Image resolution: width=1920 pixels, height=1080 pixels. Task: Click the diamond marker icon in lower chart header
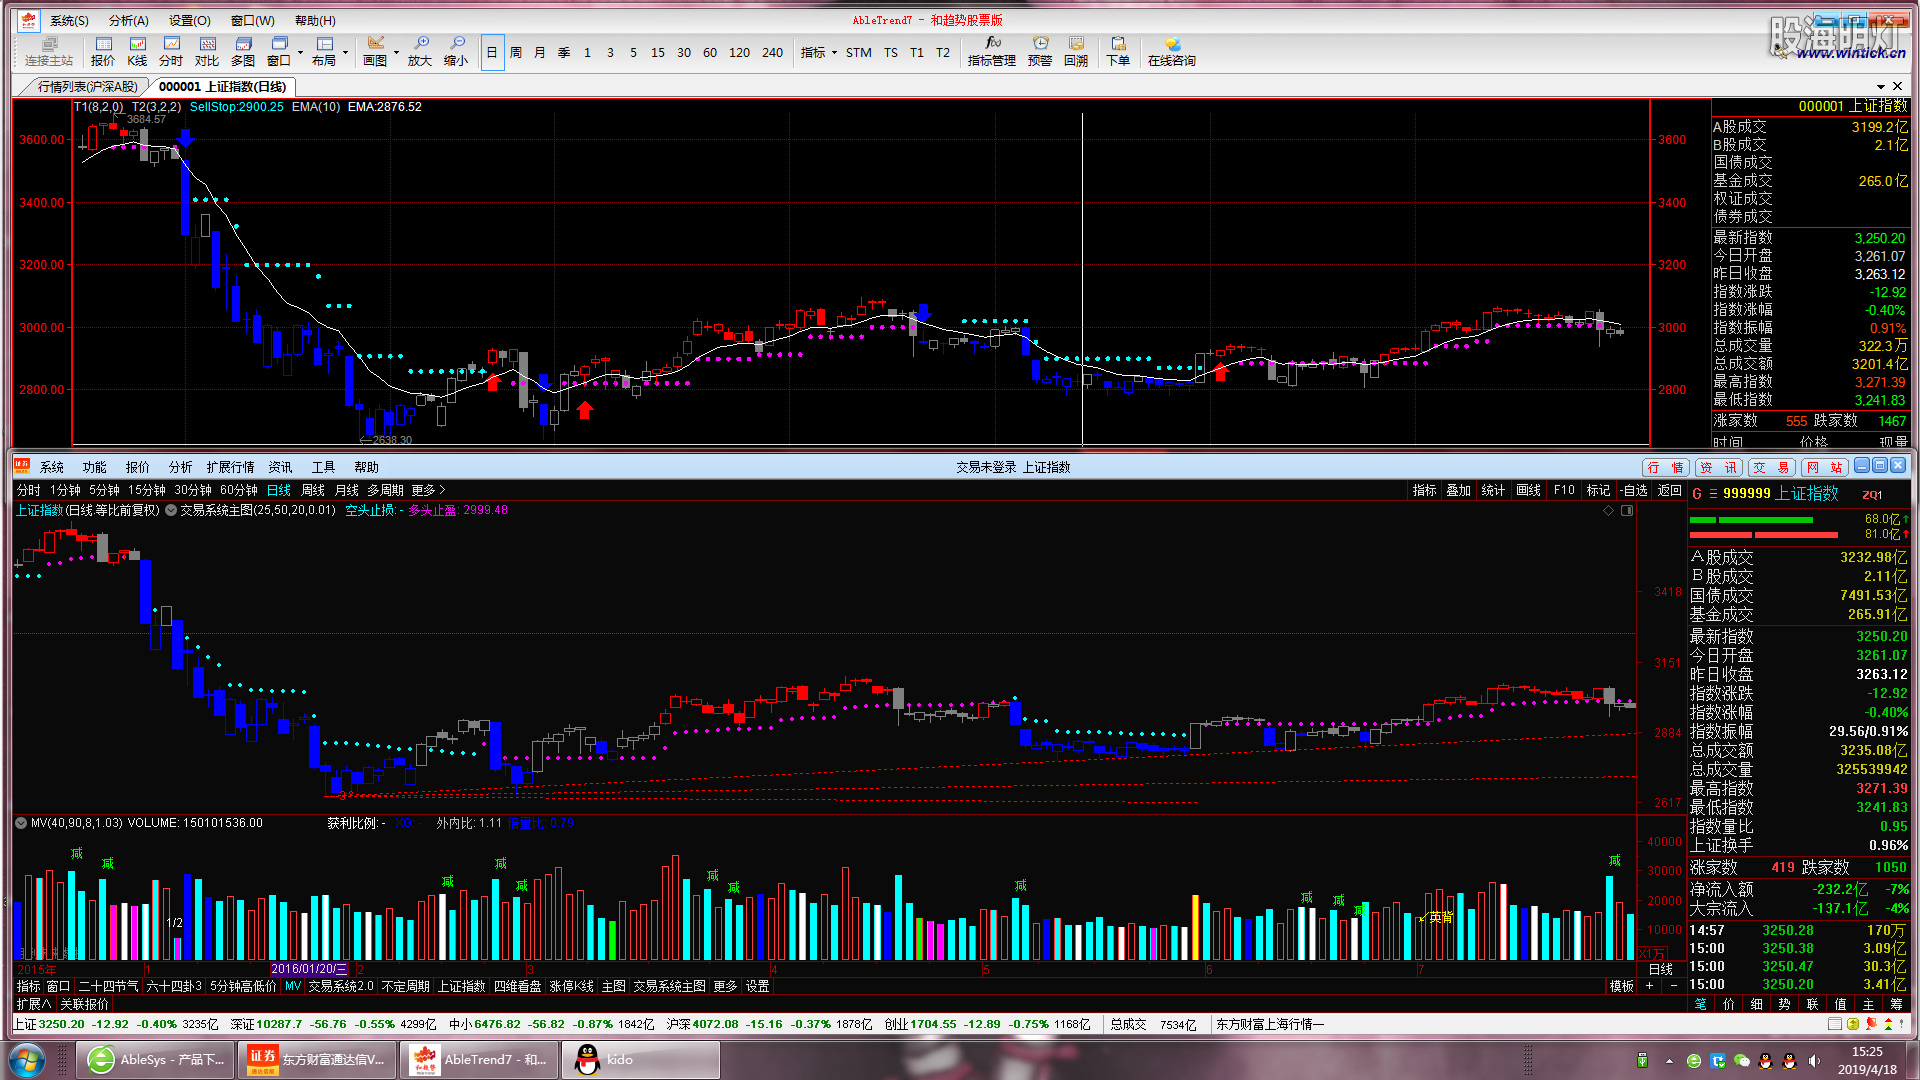(1608, 510)
